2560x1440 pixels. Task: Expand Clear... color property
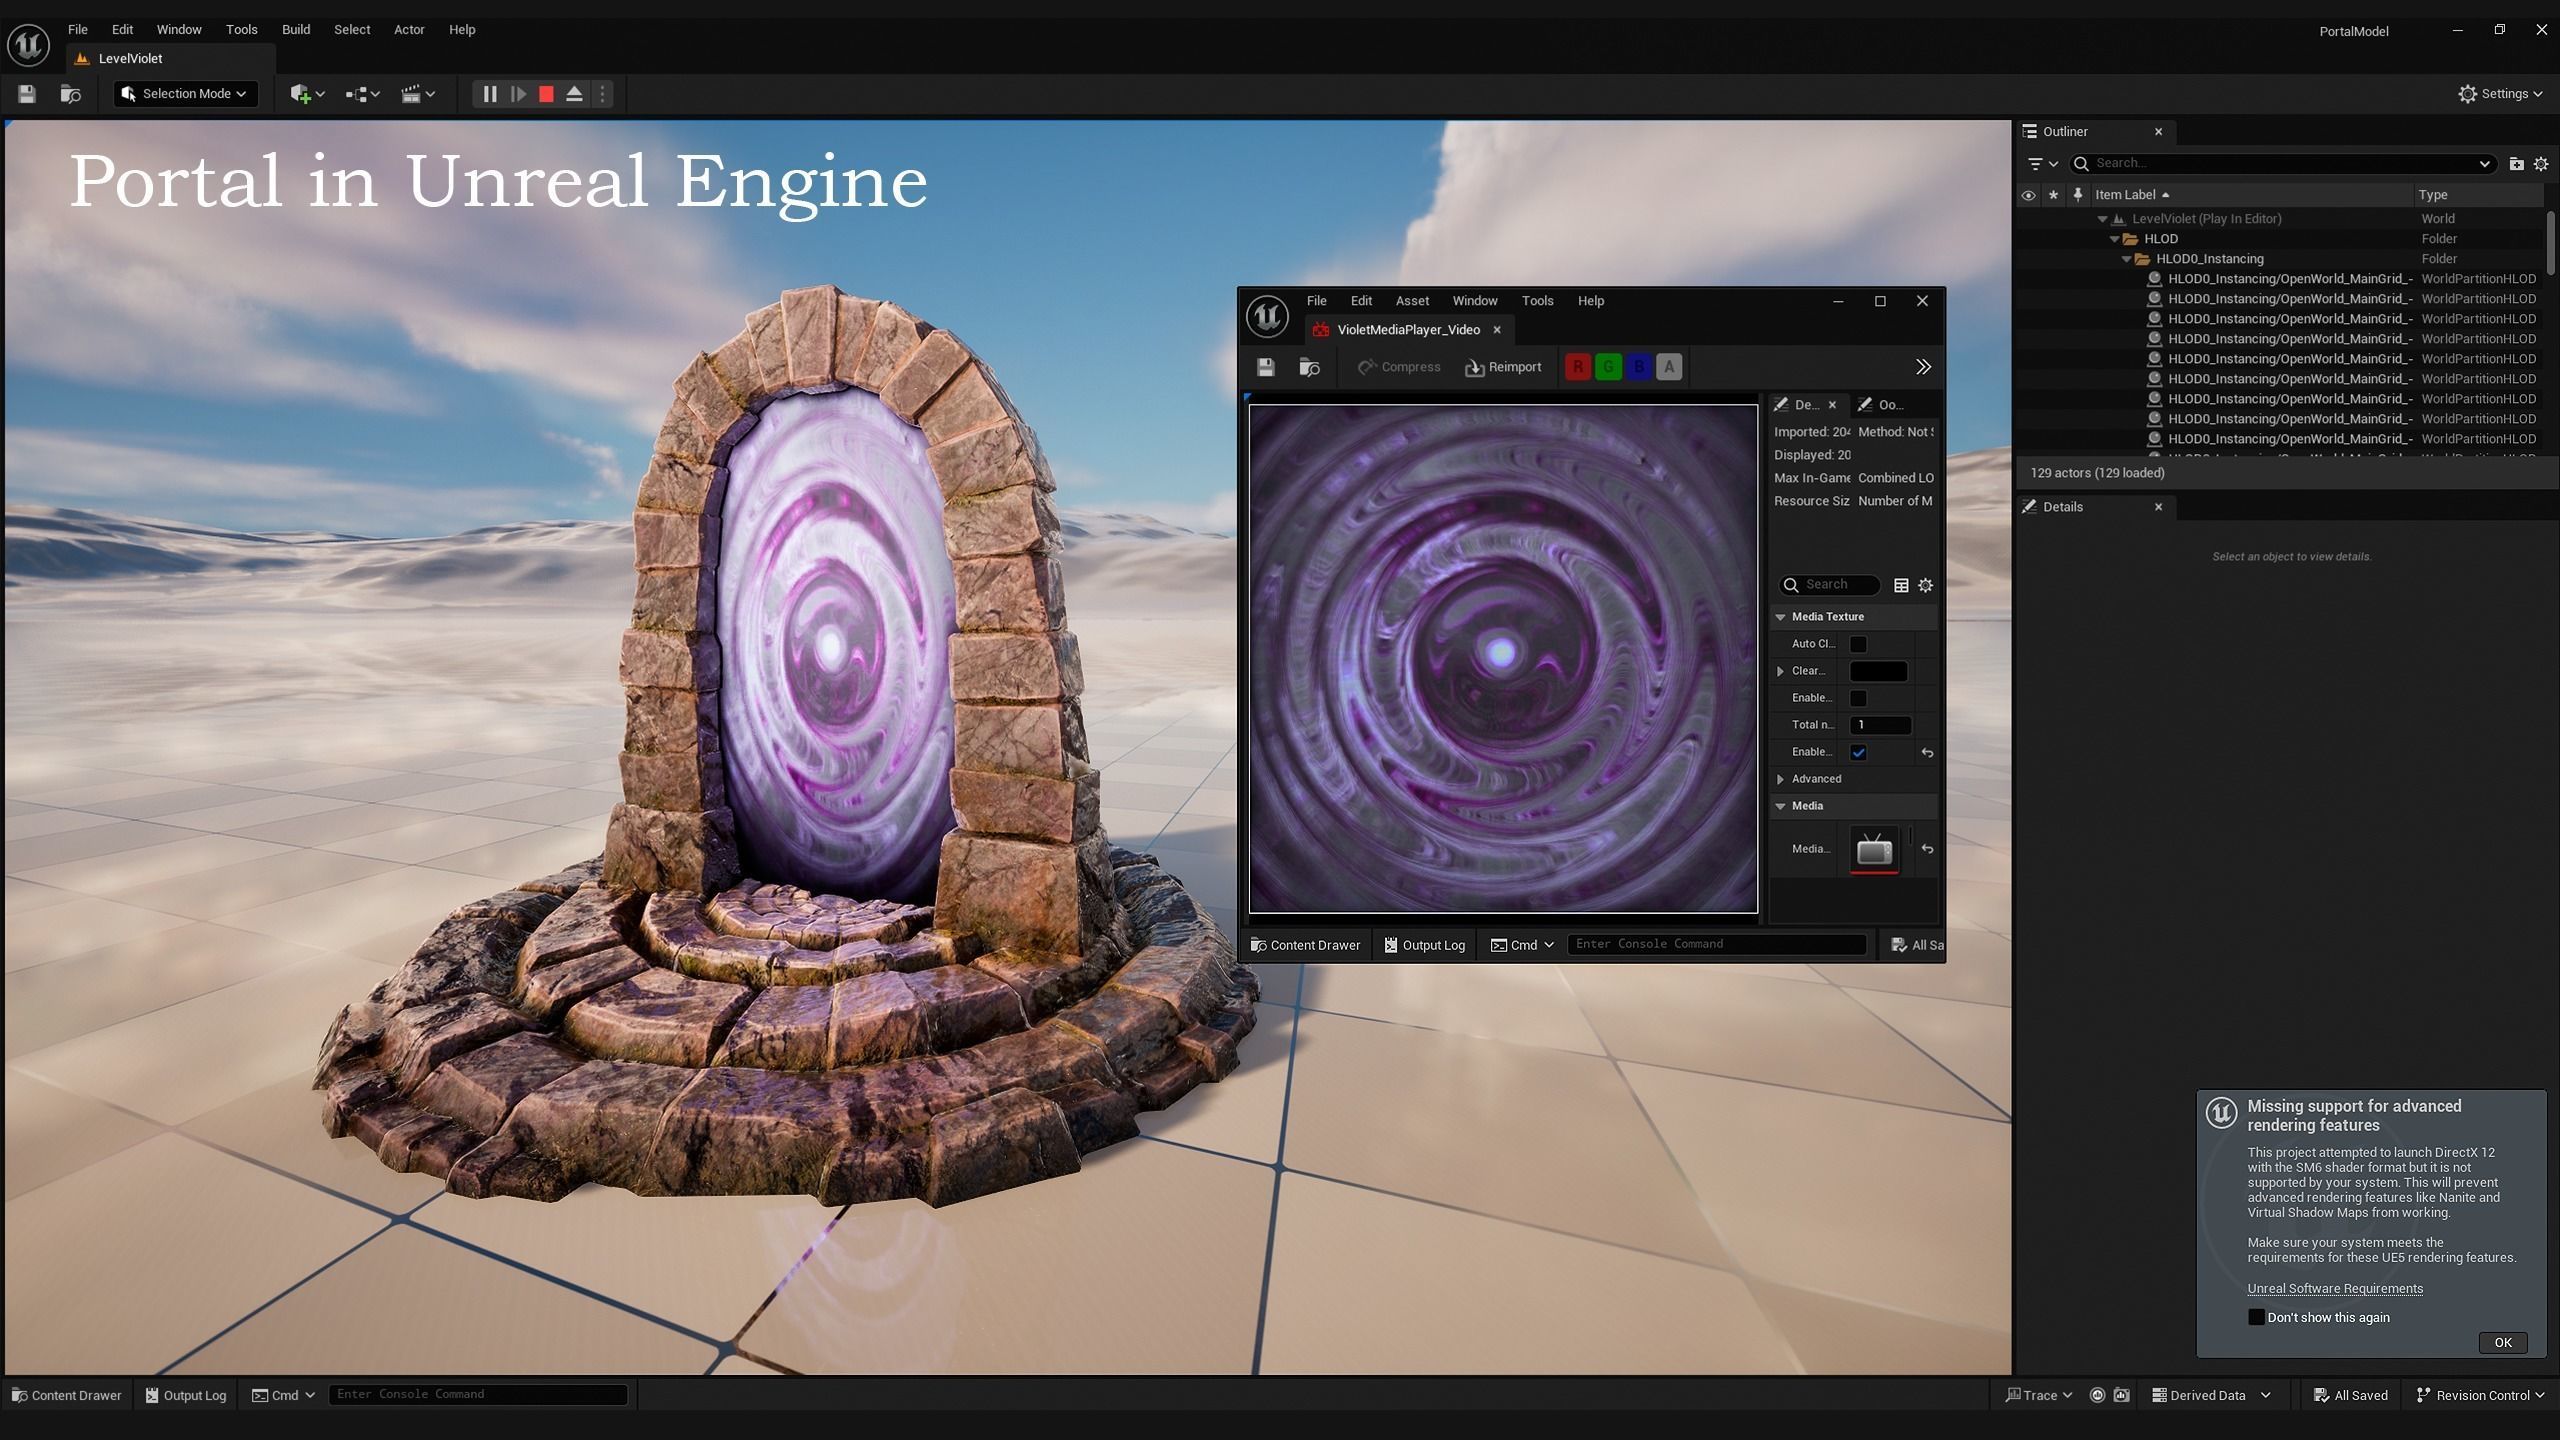pos(1780,671)
